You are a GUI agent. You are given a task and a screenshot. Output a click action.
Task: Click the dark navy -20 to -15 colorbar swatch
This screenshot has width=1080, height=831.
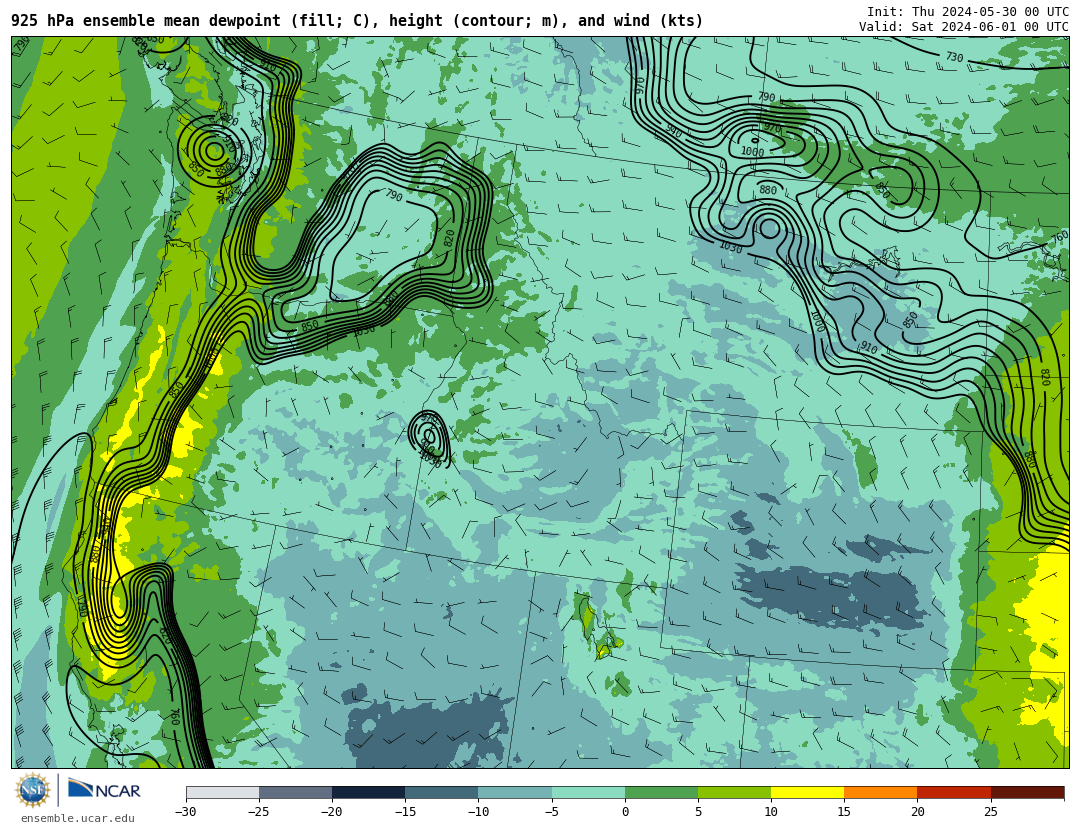pyautogui.click(x=368, y=792)
